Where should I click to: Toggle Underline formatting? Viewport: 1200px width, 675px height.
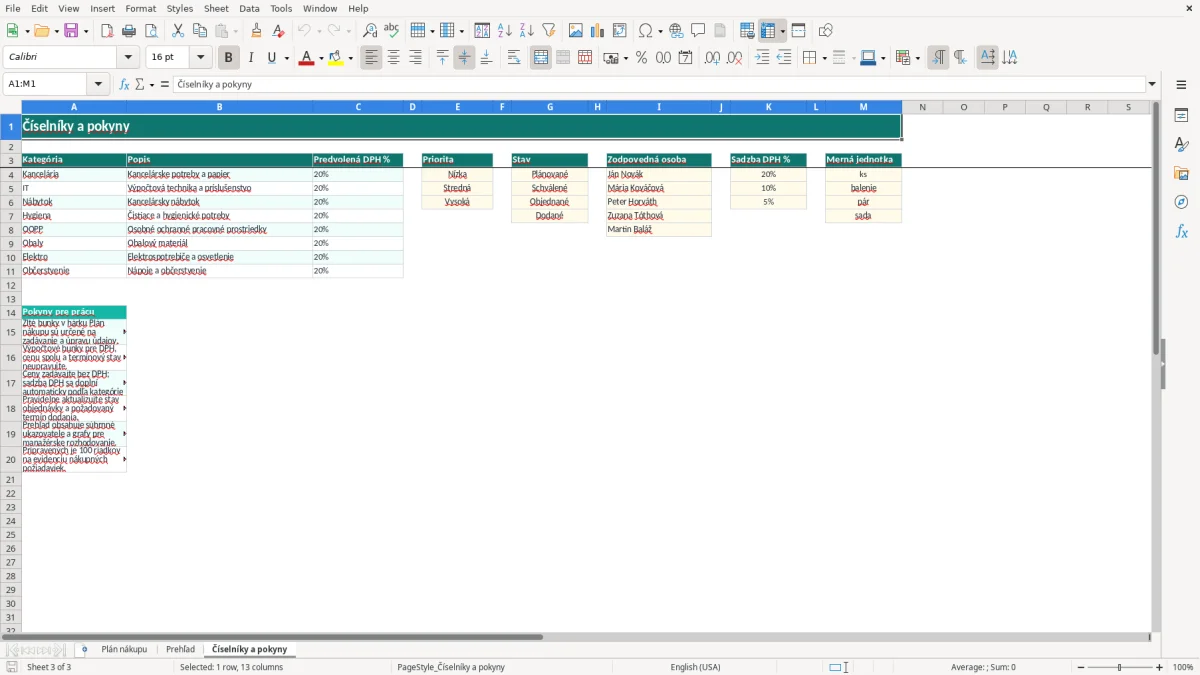click(x=271, y=58)
